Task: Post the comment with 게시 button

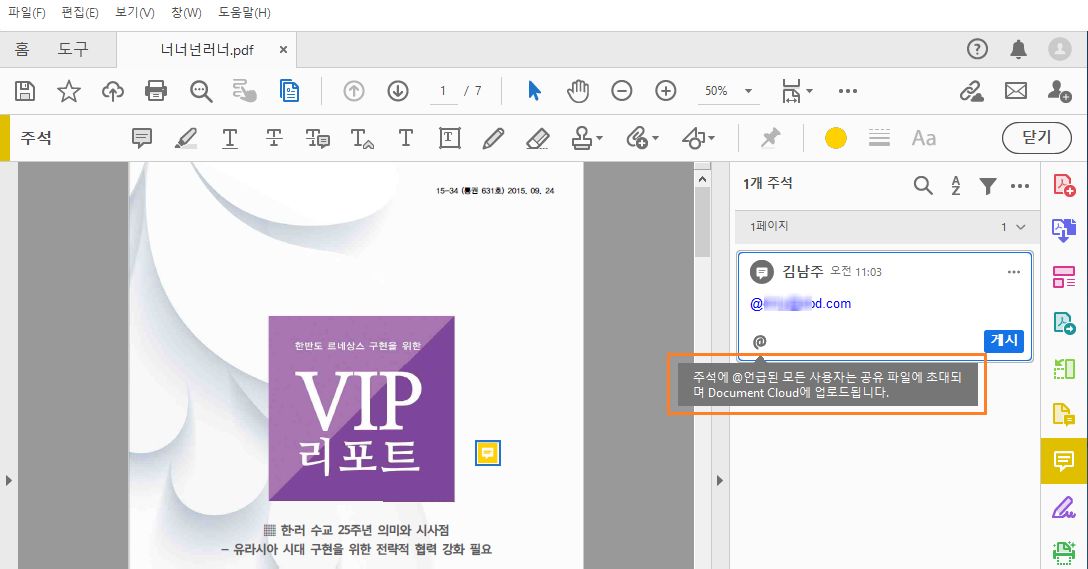Action: tap(1004, 340)
